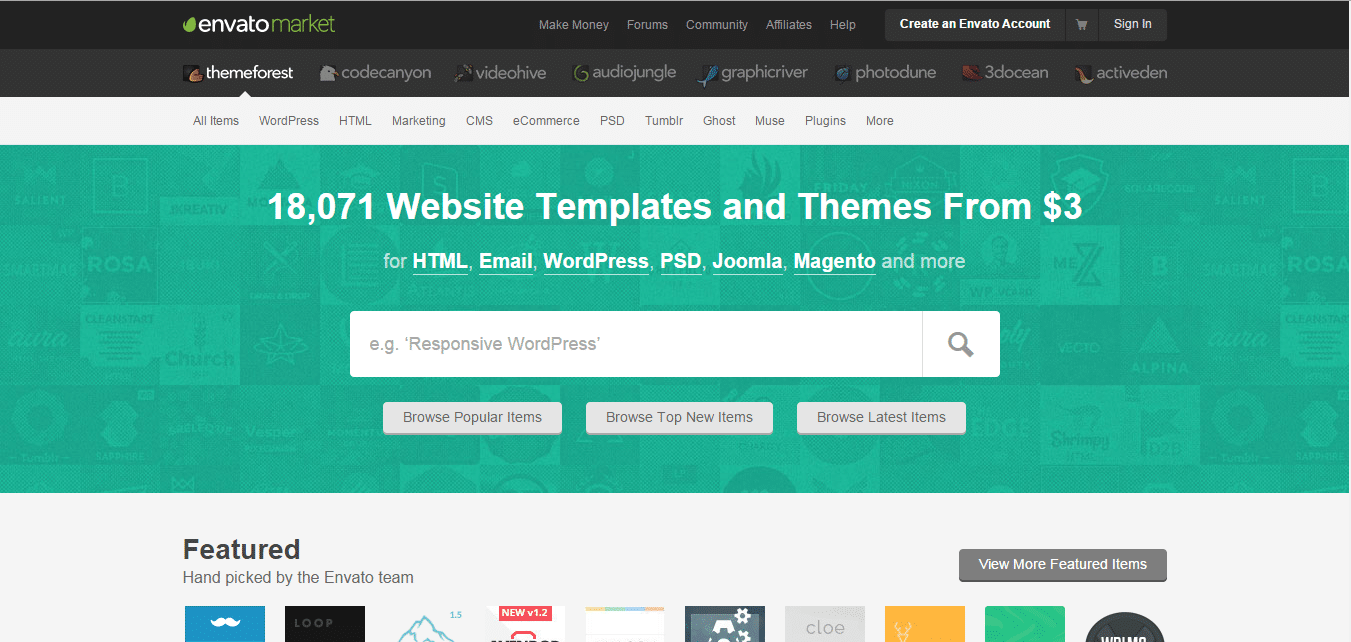Click Browse Popular Items button
This screenshot has height=642, width=1351.
[472, 418]
